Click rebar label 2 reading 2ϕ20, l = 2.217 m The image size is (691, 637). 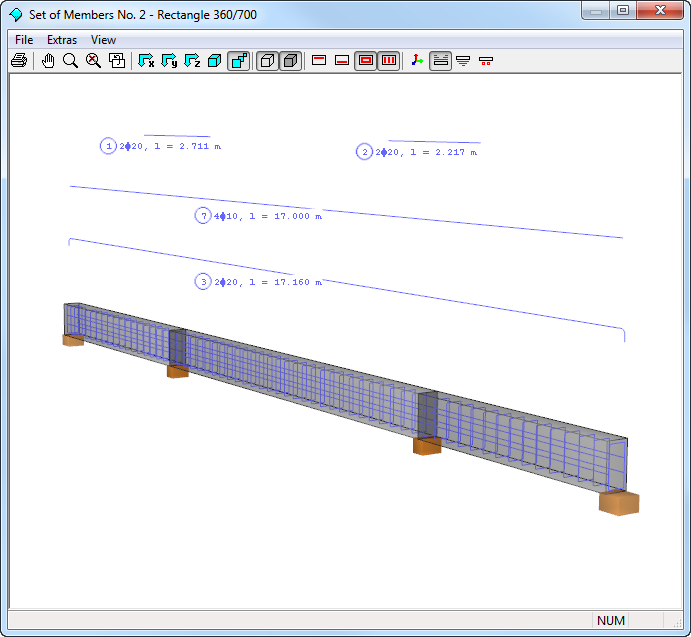coord(416,152)
